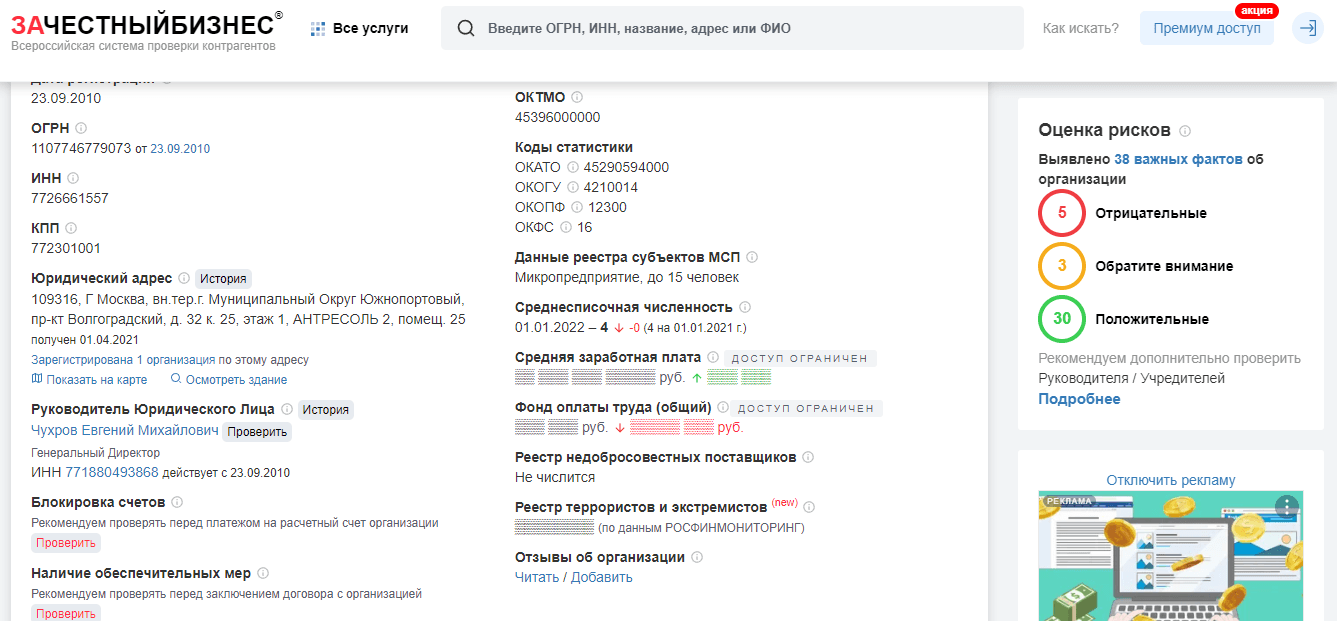The width and height of the screenshot is (1337, 621).
Task: Open "Премиум доступ" with the акция badge
Action: pos(1206,28)
